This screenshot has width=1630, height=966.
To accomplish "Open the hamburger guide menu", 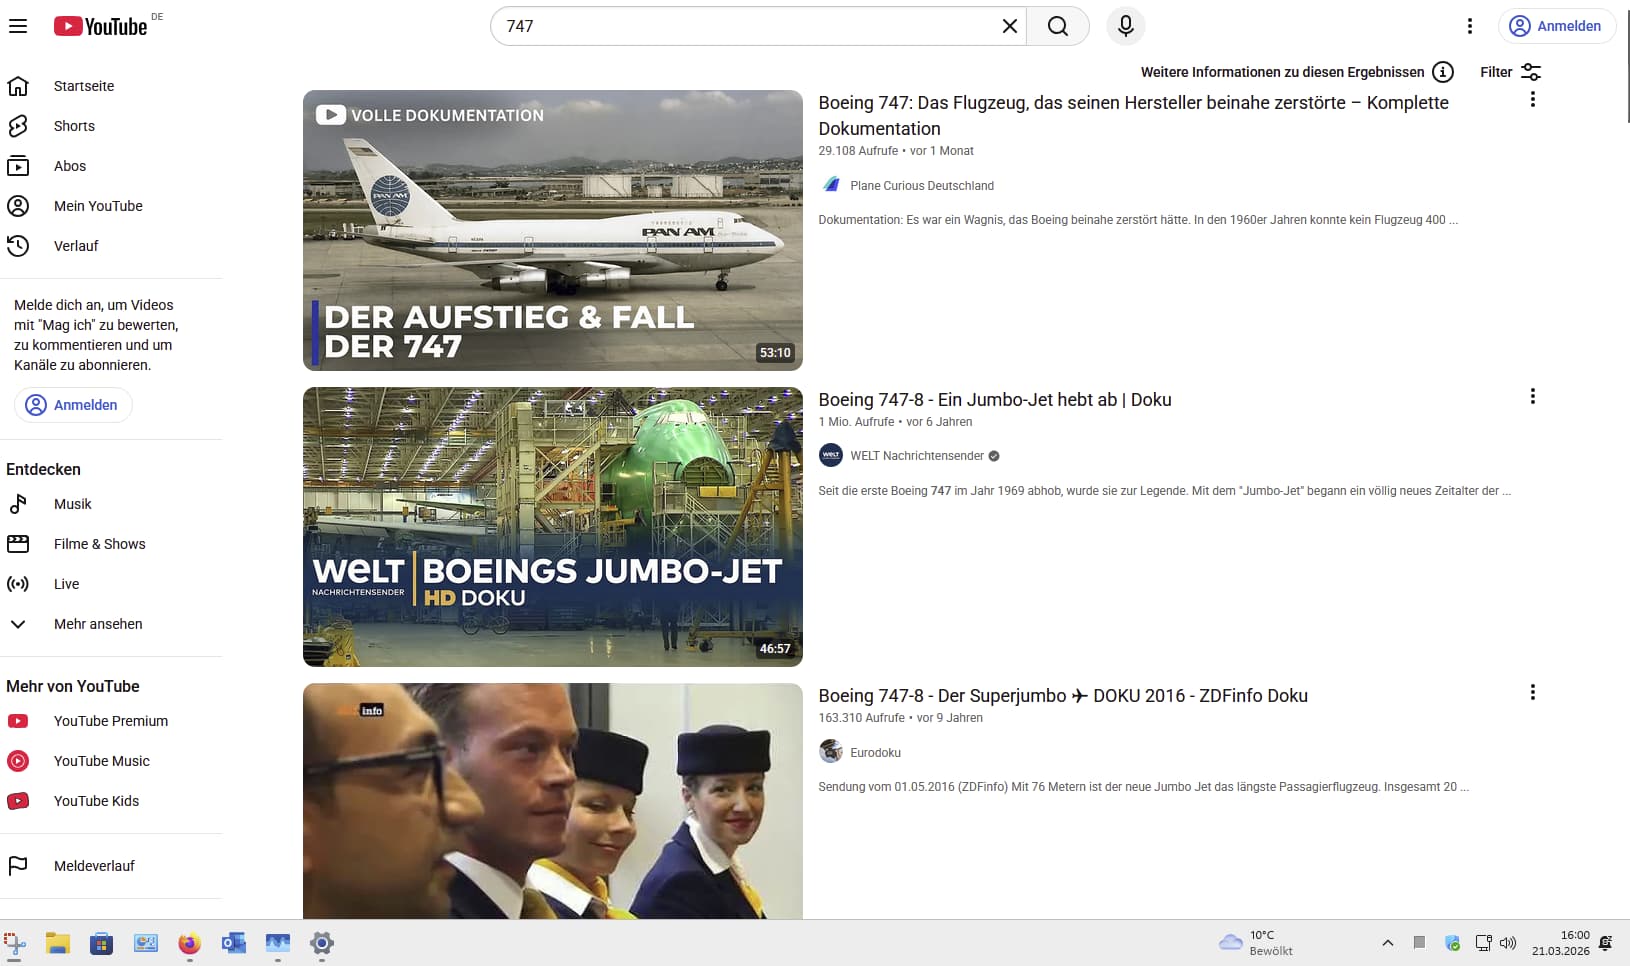I will [18, 26].
